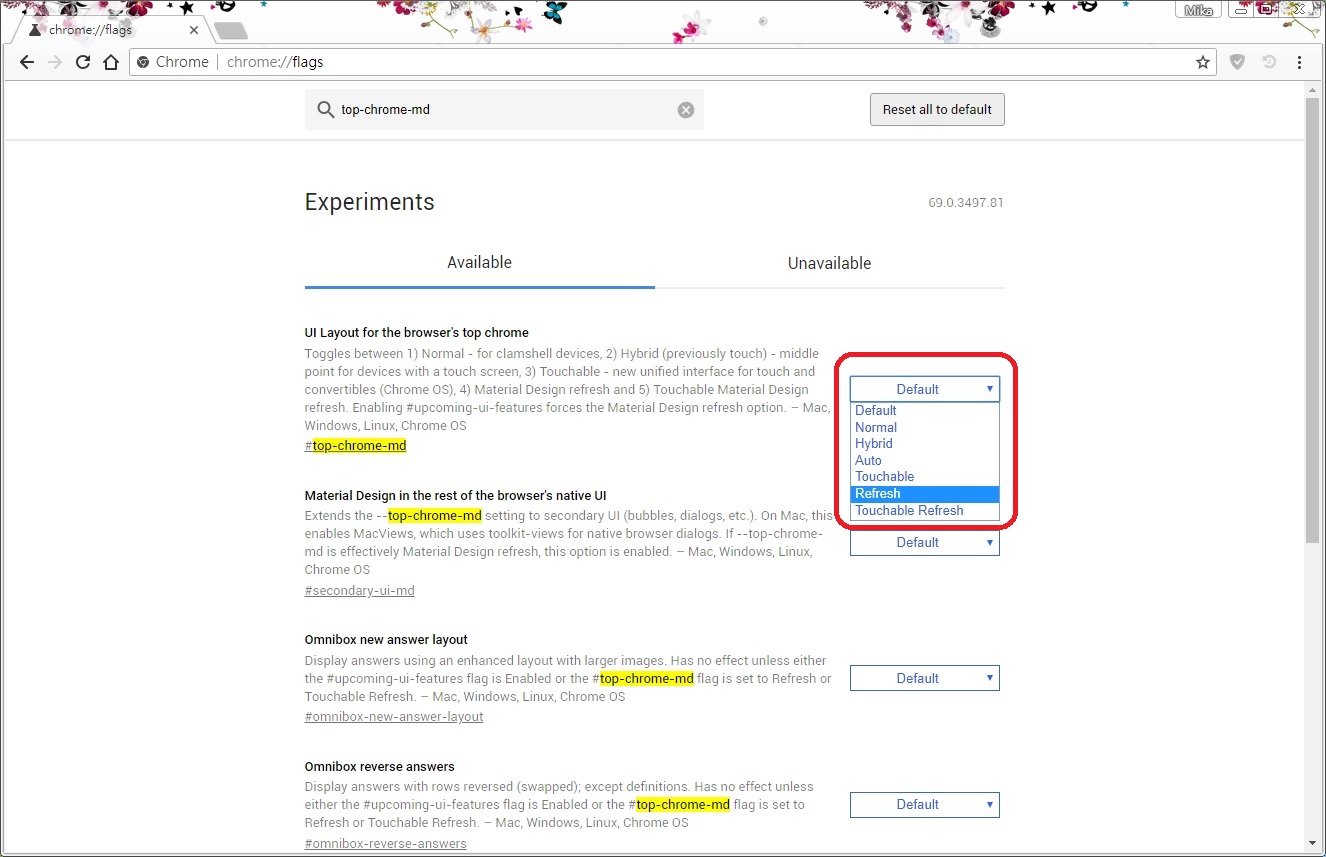Clear the flags search with the X icon
1326x857 pixels.
pyautogui.click(x=686, y=110)
